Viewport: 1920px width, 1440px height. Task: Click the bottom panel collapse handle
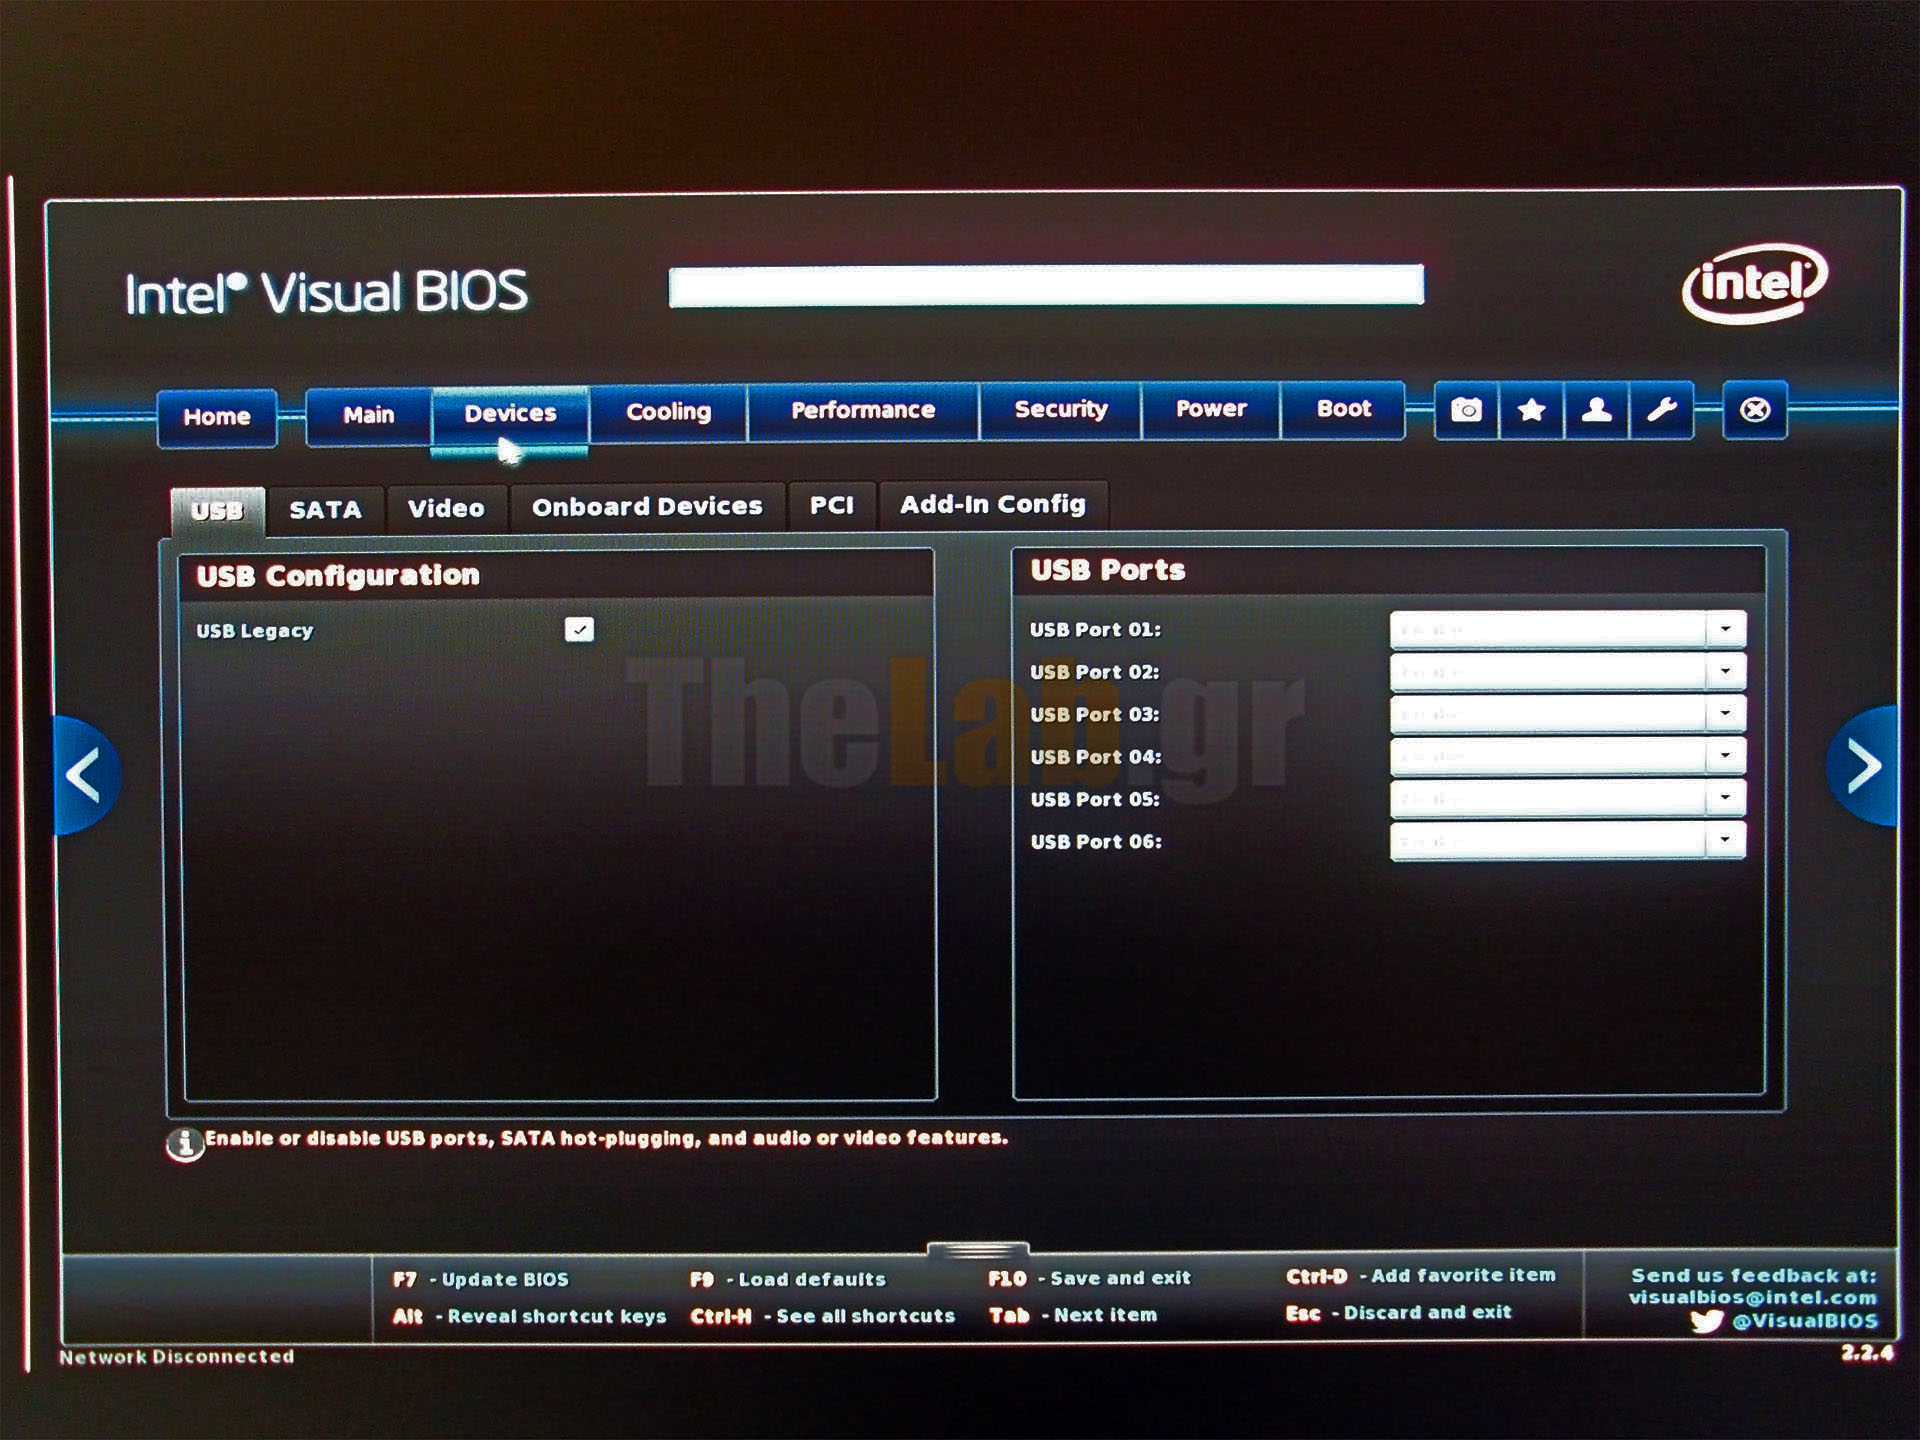coord(977,1250)
